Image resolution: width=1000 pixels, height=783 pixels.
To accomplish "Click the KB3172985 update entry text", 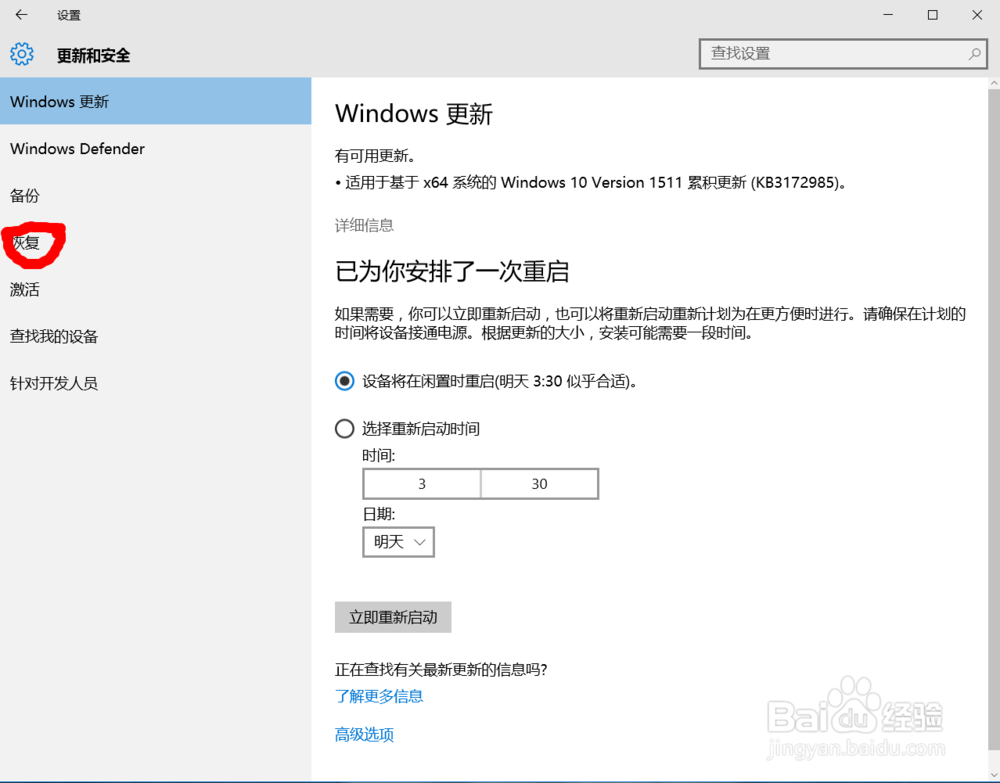I will coord(591,183).
